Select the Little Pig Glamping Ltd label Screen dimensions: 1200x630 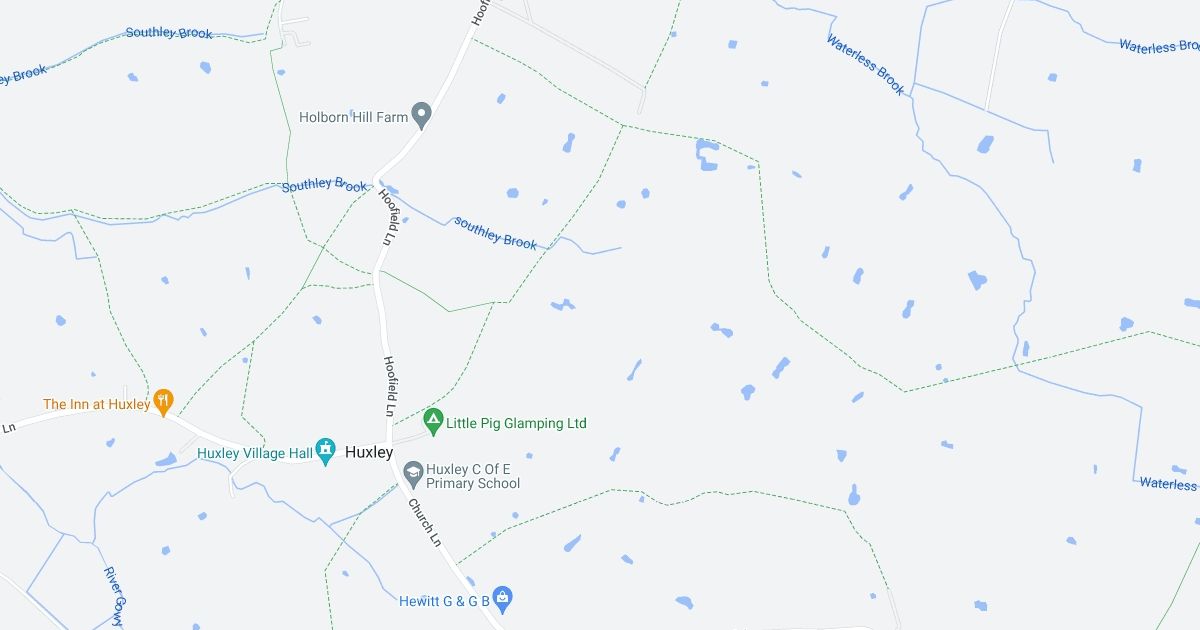(x=516, y=423)
